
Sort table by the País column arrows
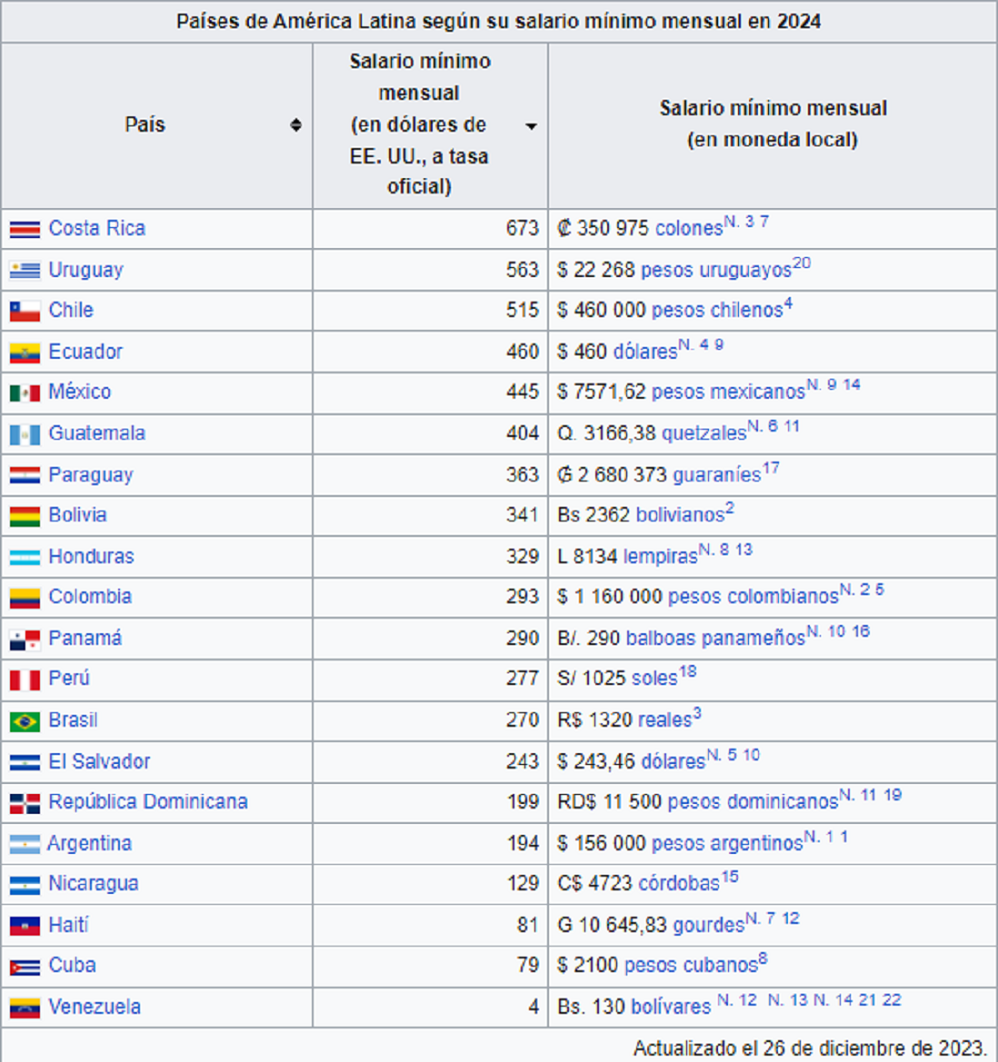pyautogui.click(x=296, y=125)
